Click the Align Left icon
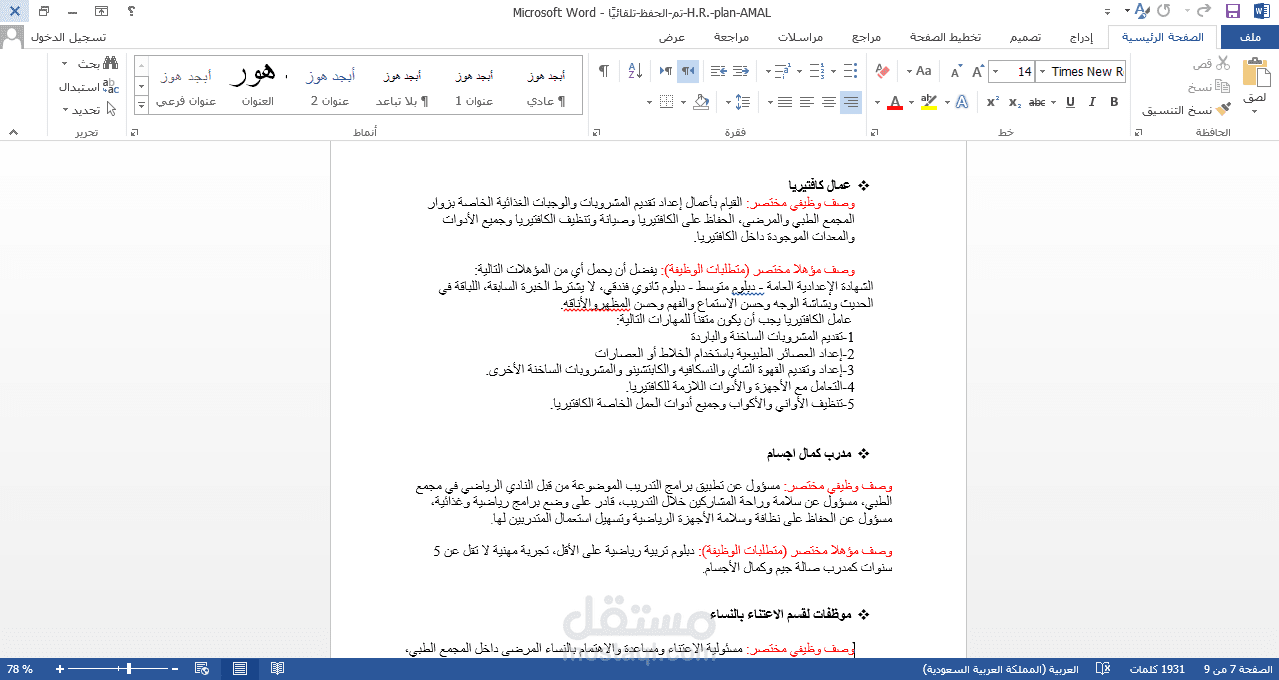The width and height of the screenshot is (1279, 680). point(806,102)
